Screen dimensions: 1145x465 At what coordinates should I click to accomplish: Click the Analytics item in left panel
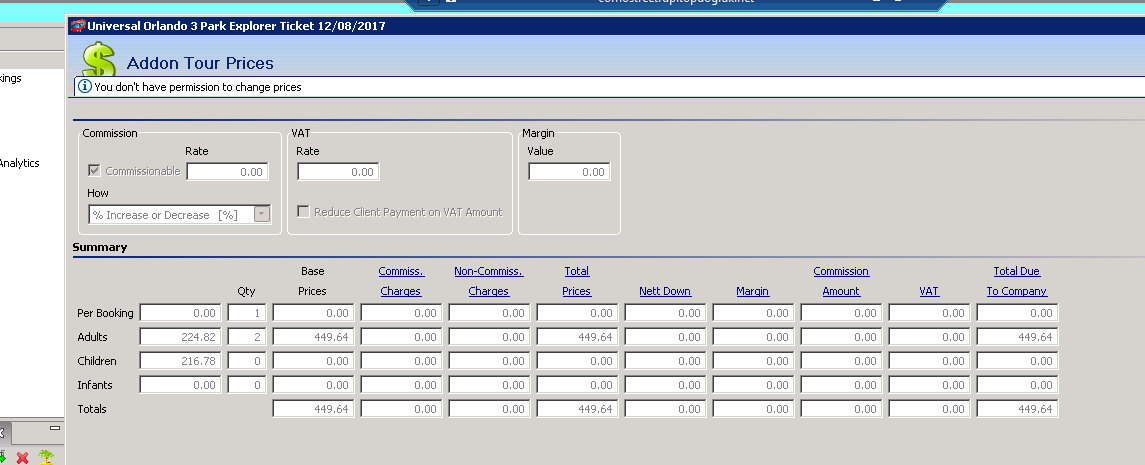point(20,163)
